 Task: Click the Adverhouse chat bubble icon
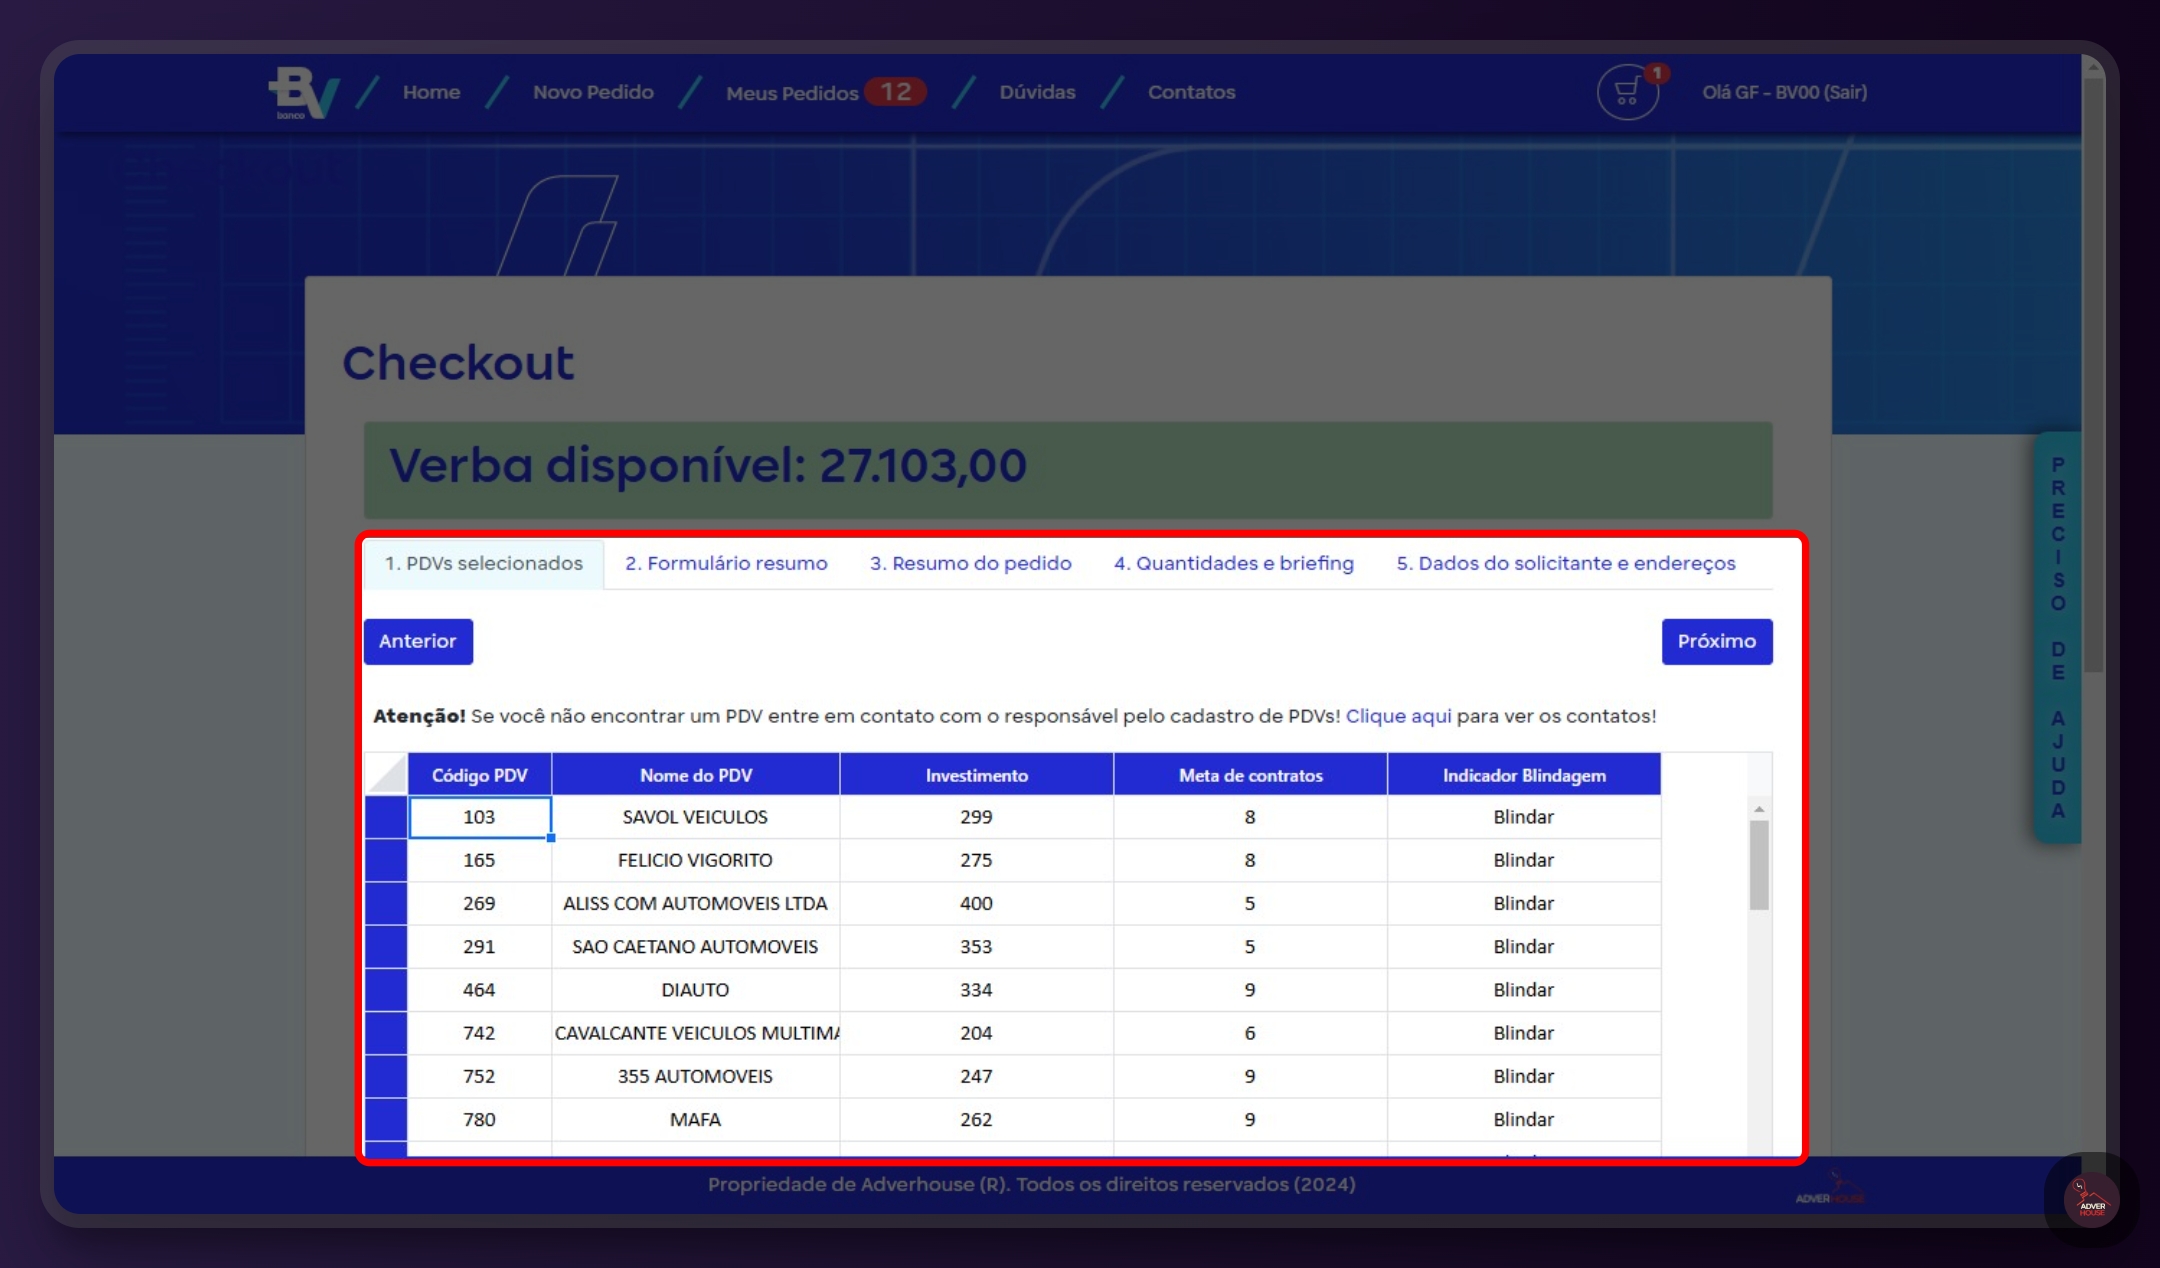tap(2091, 1198)
